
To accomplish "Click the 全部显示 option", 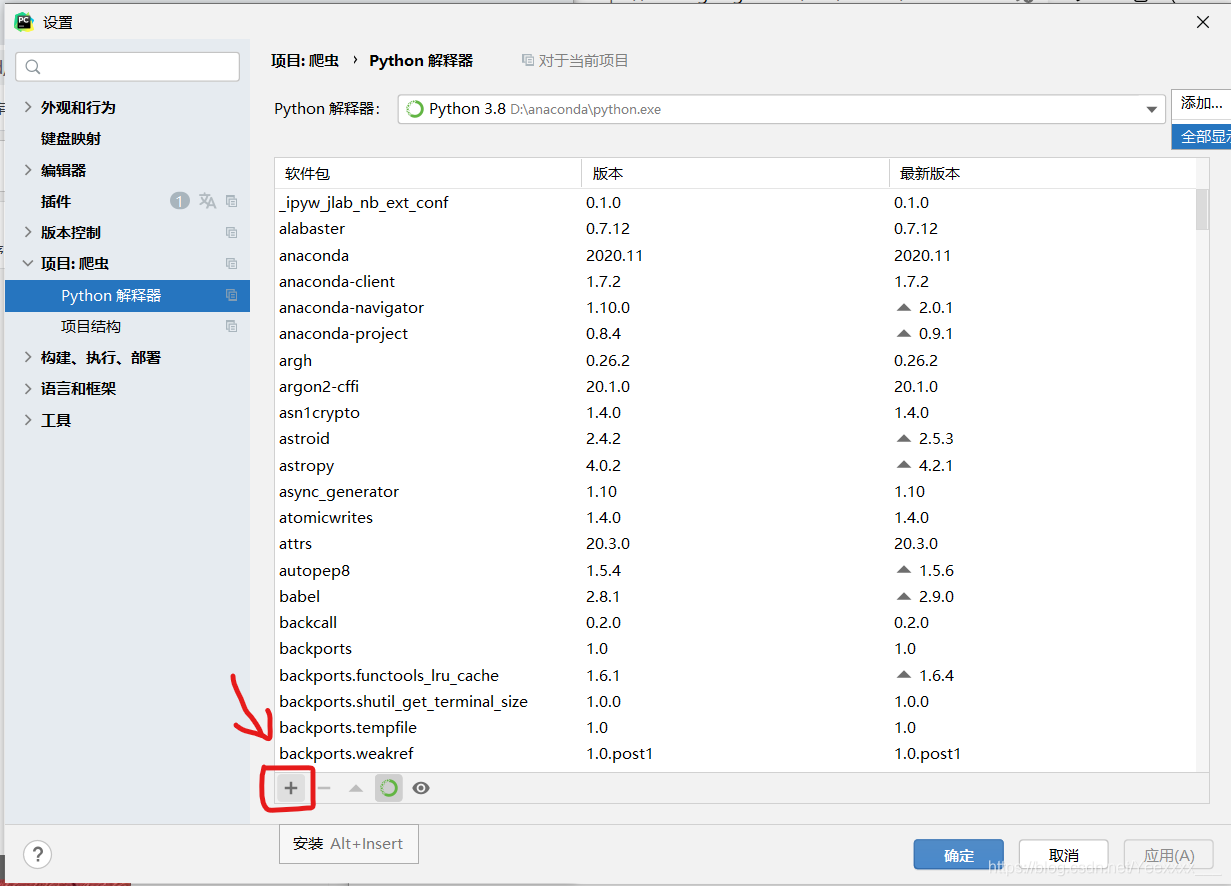I will pyautogui.click(x=1201, y=136).
